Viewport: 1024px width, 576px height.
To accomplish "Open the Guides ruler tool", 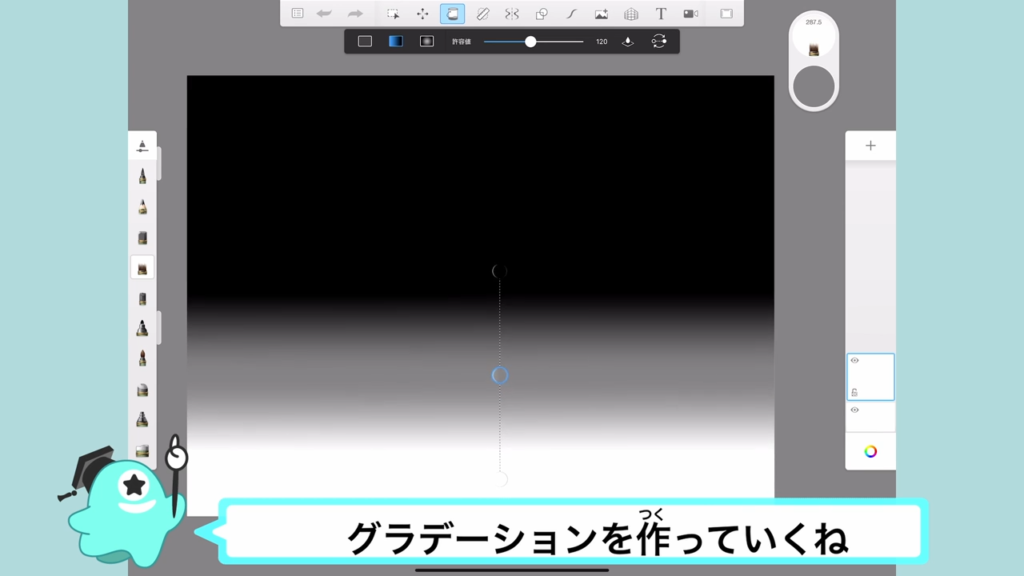I will (x=482, y=14).
